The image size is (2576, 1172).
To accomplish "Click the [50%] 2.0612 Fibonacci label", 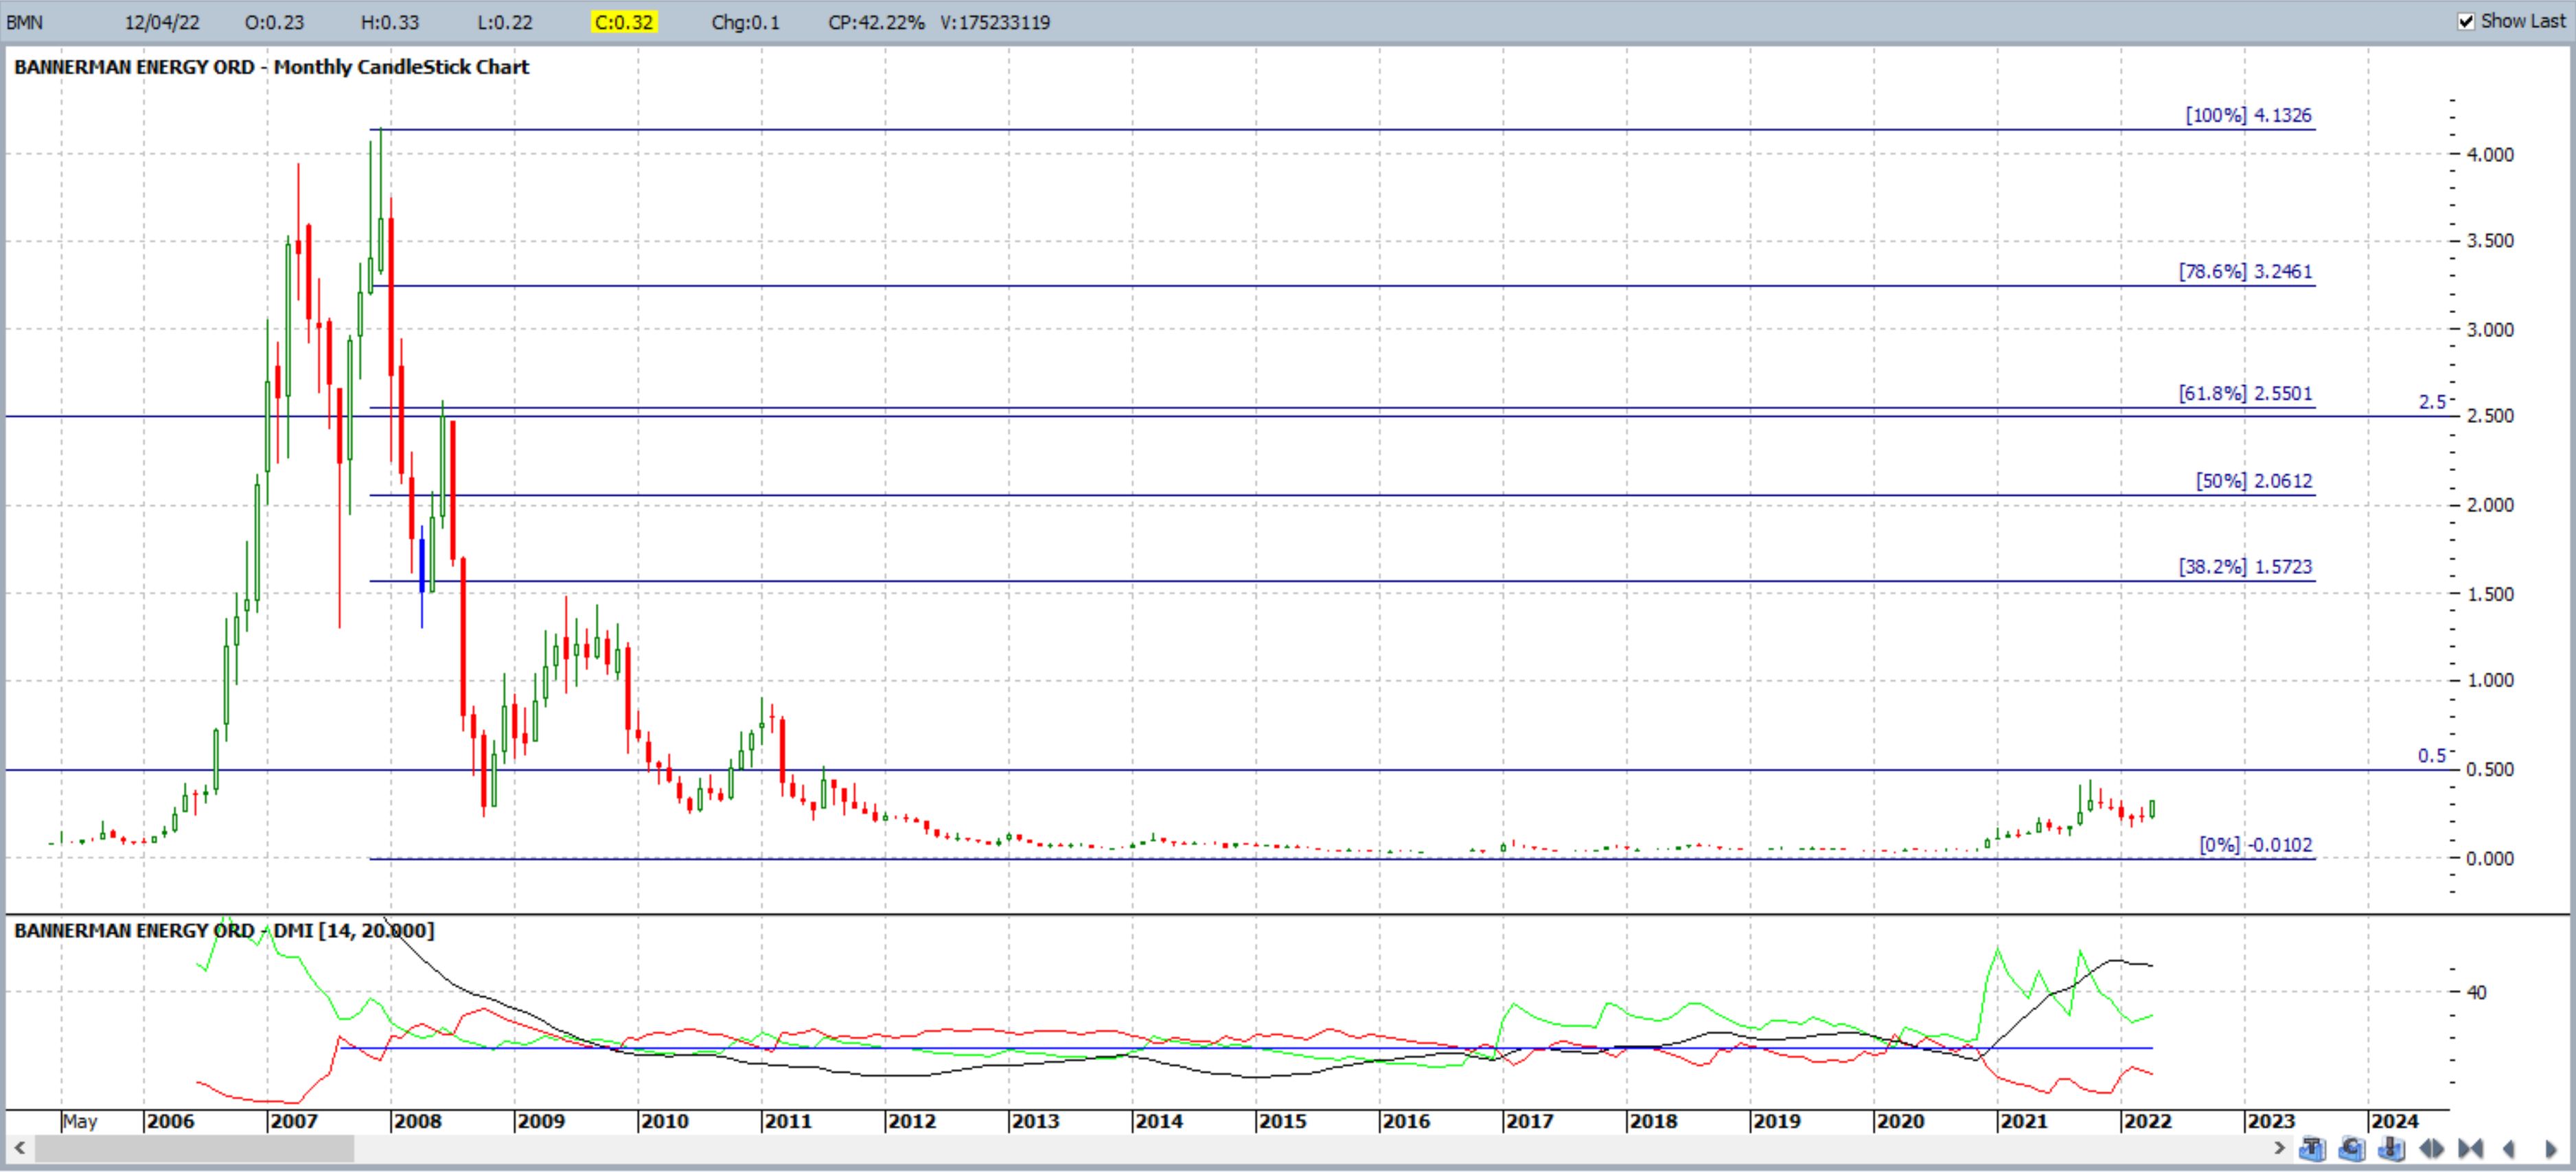I will (2254, 481).
